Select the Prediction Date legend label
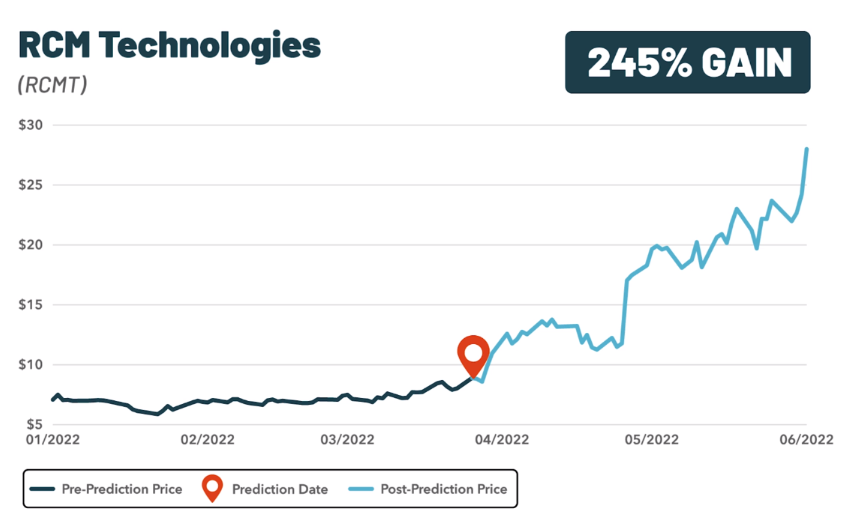This screenshot has height=517, width=841. 279,490
